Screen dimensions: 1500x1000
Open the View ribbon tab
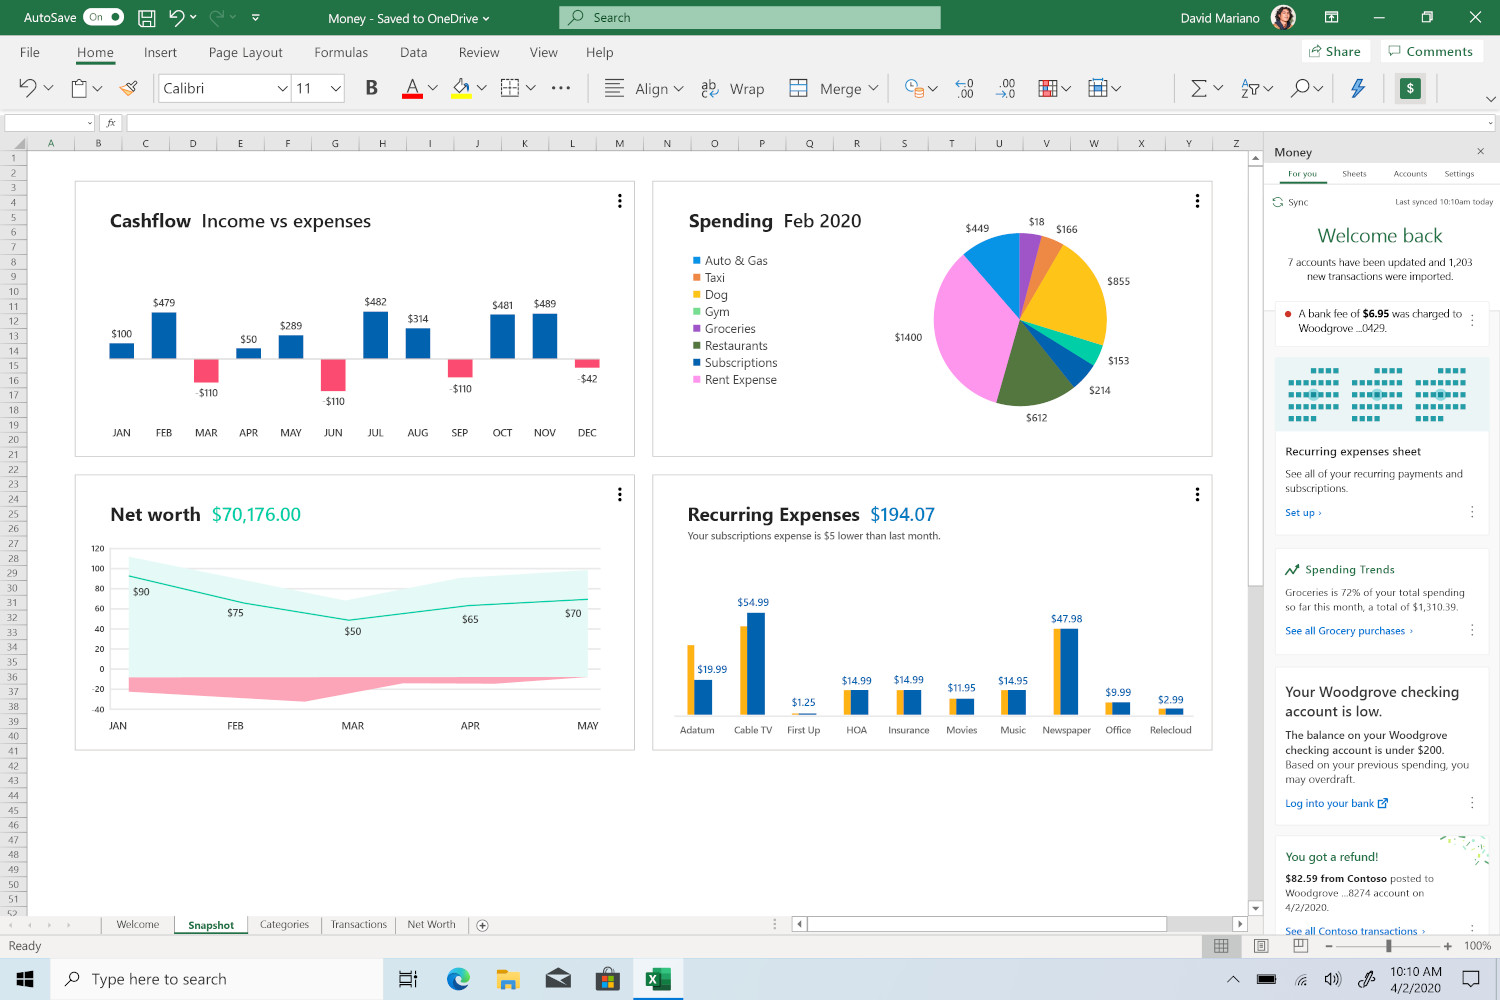tap(544, 52)
